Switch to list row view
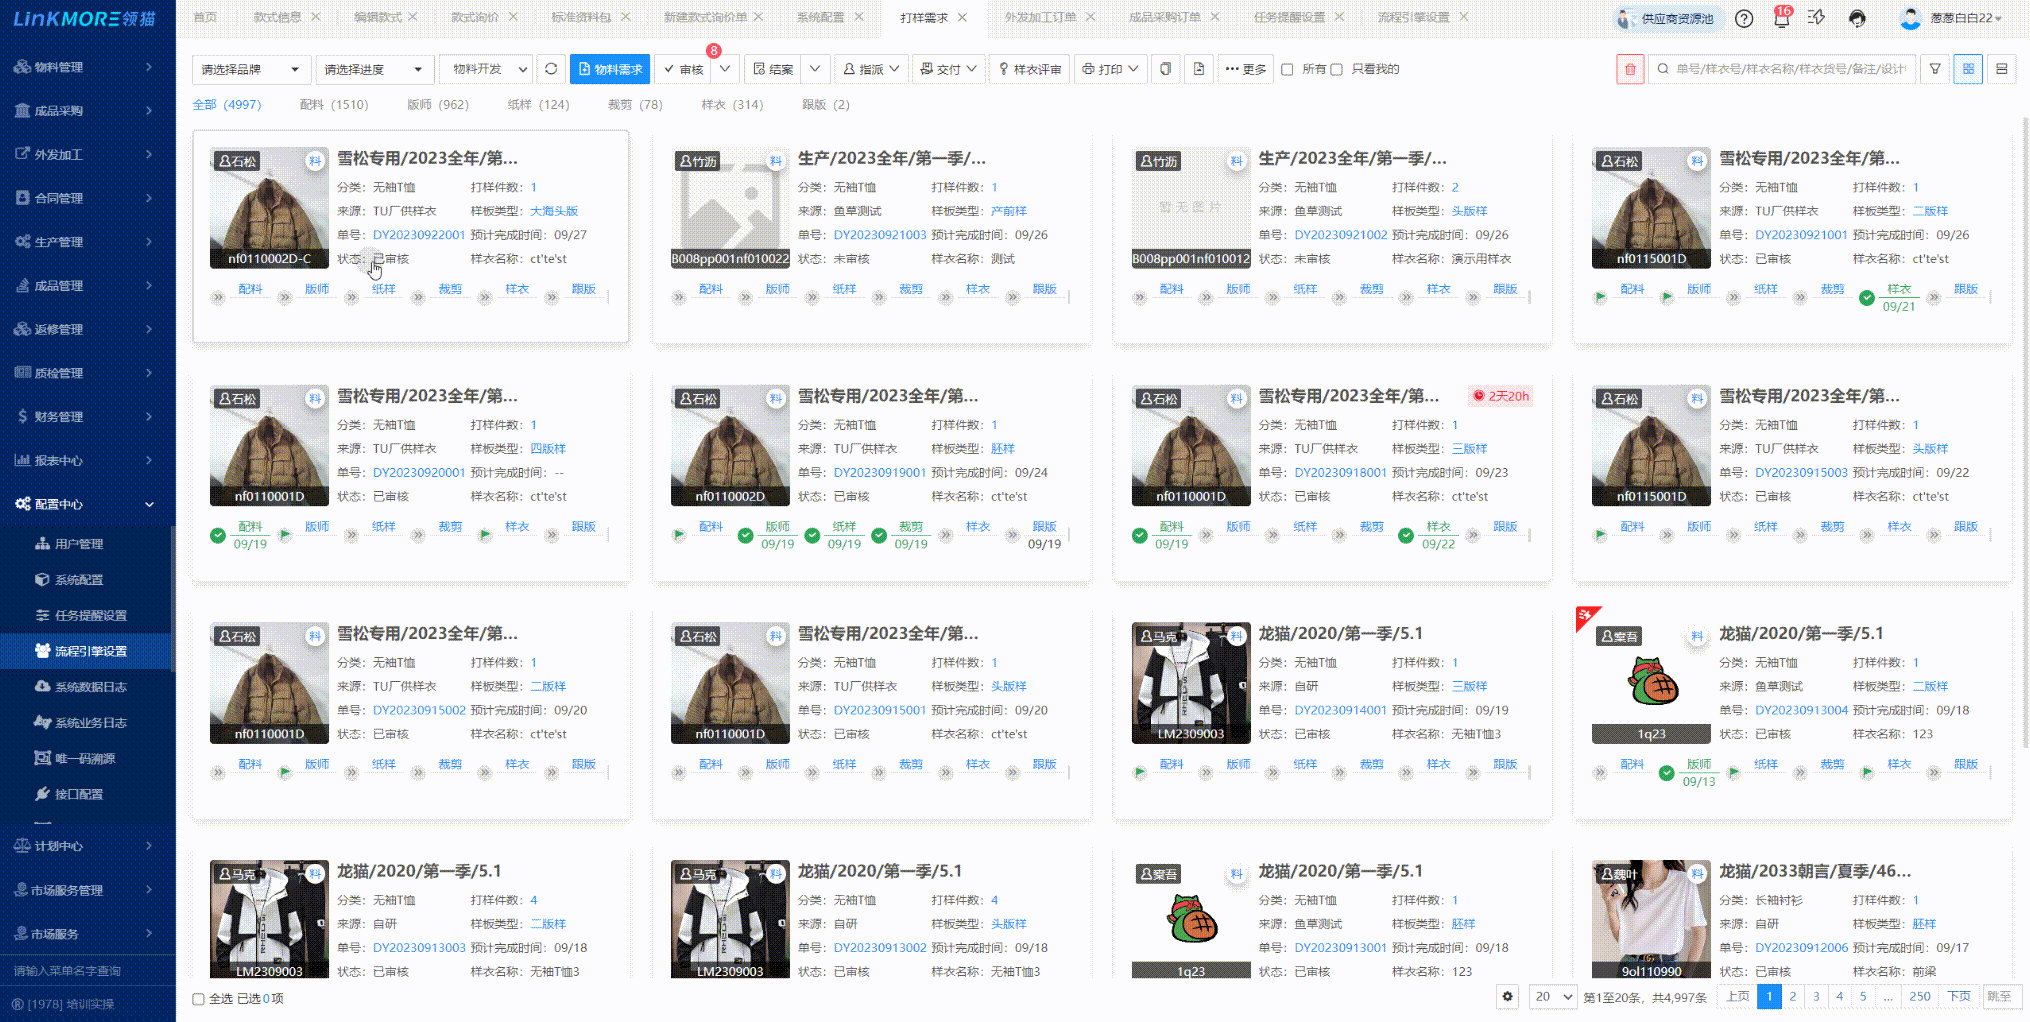The image size is (2030, 1022). tap(2001, 69)
